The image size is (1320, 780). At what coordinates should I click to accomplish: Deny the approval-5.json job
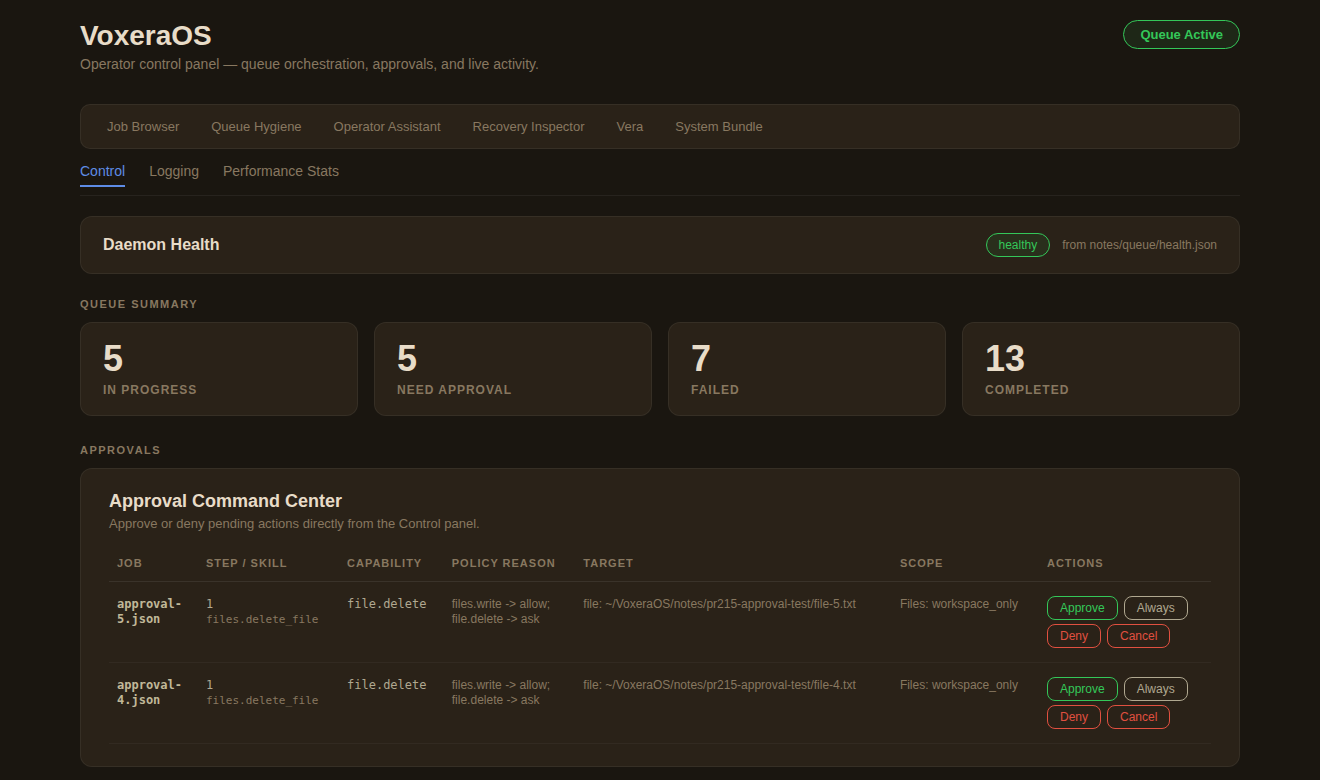(x=1073, y=636)
